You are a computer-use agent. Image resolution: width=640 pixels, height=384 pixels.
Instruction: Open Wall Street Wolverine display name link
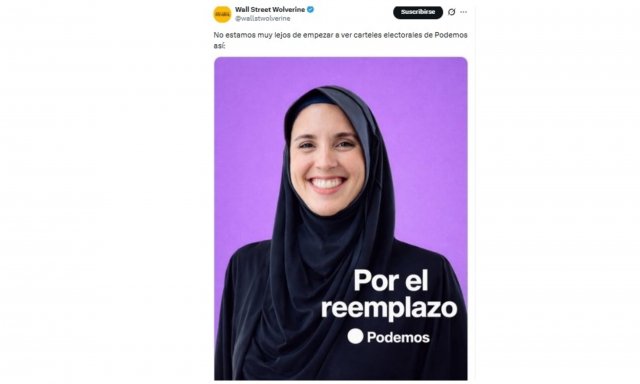pyautogui.click(x=270, y=9)
